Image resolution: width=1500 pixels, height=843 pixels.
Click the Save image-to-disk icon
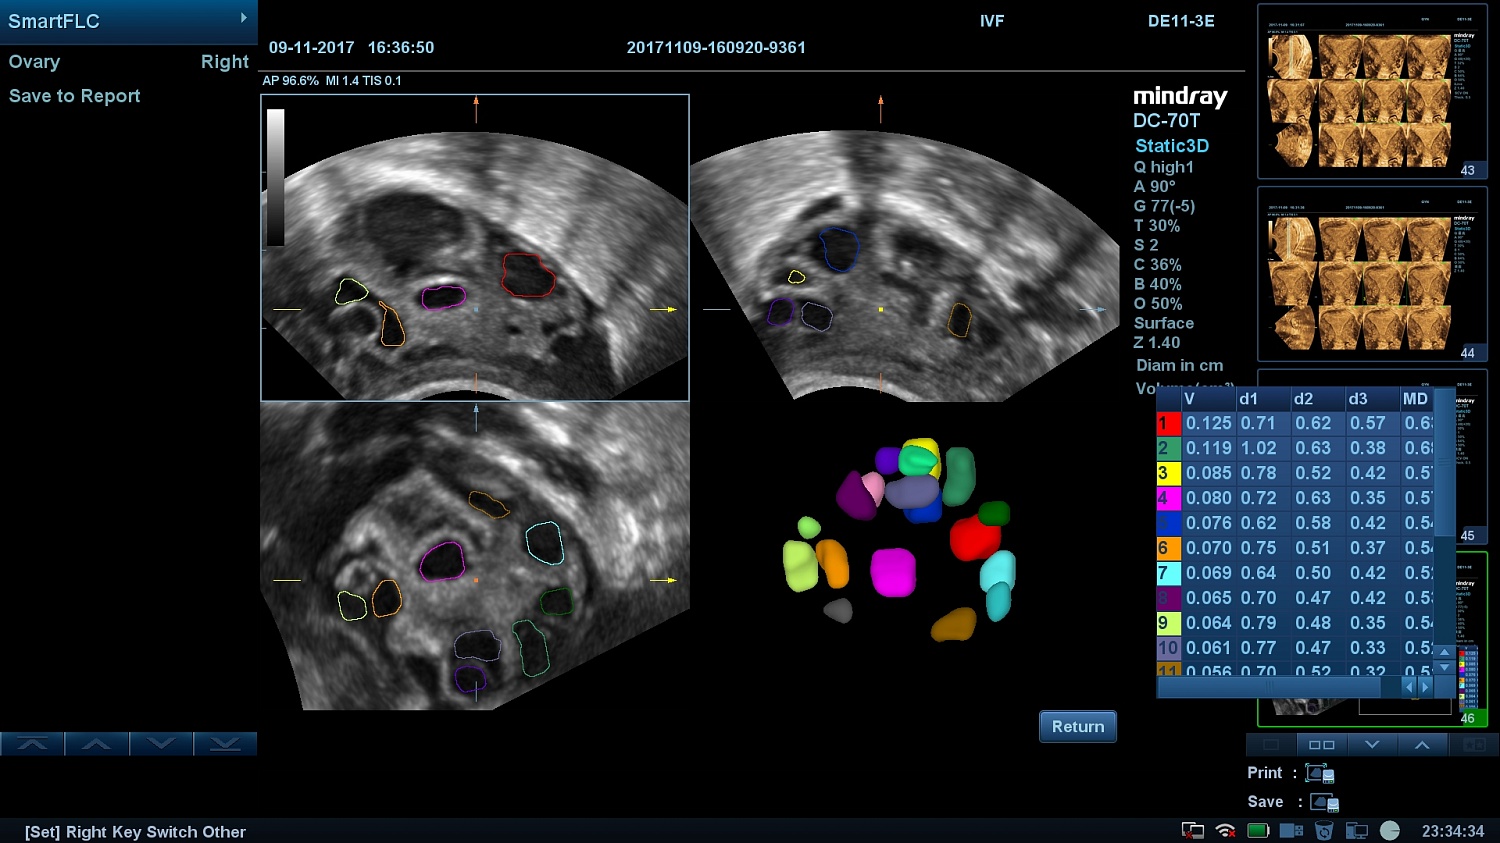(x=1324, y=802)
